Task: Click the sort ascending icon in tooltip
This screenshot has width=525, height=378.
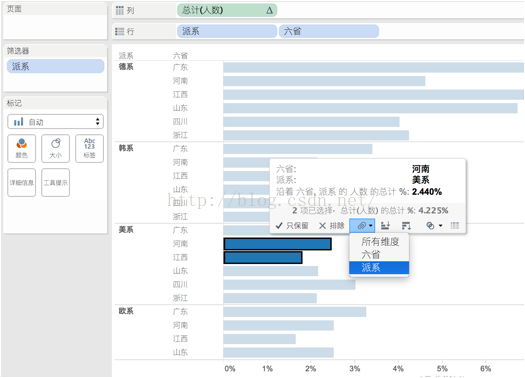Action: click(385, 226)
